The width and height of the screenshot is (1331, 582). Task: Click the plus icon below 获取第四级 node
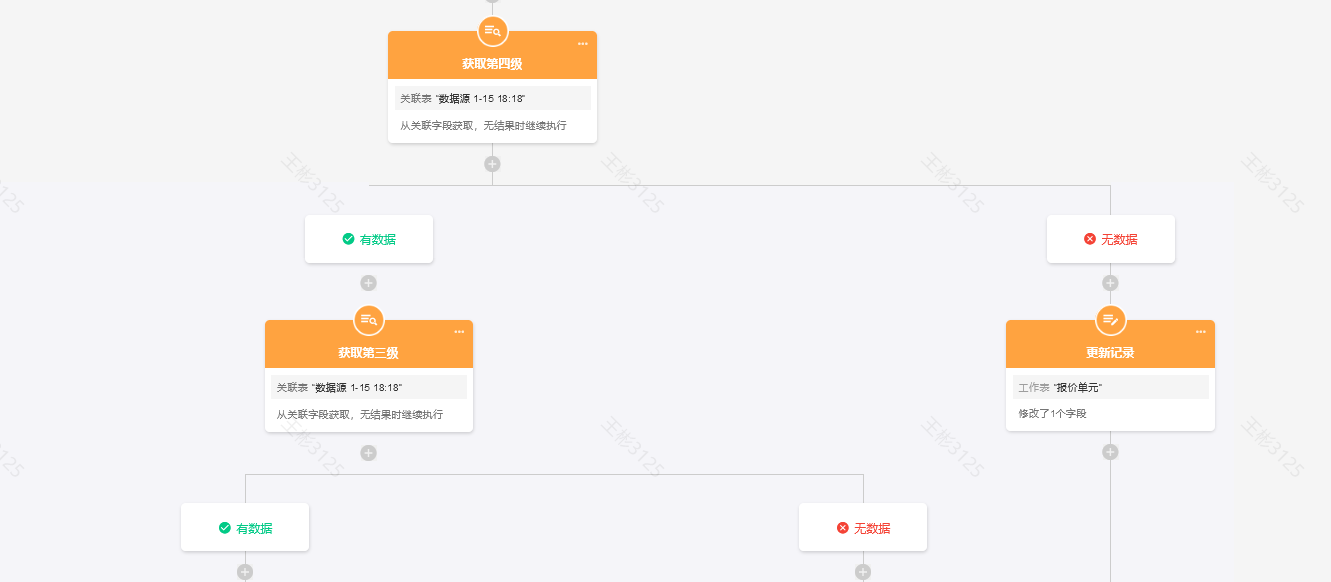click(x=492, y=163)
